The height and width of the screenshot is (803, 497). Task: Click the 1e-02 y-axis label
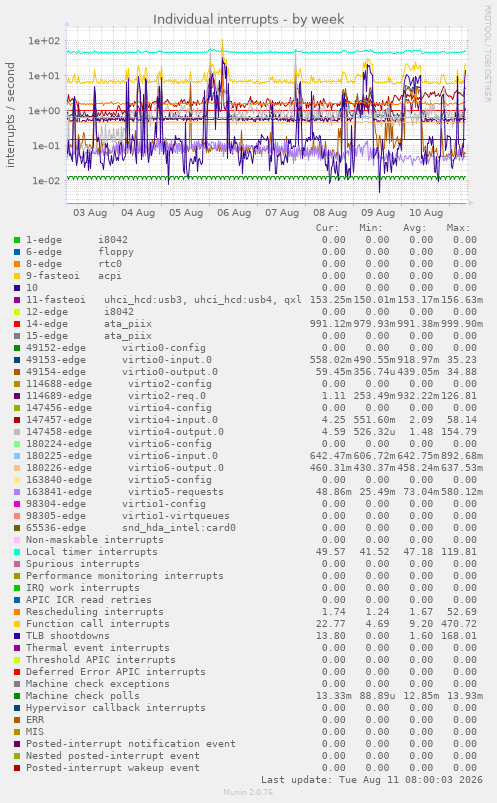click(x=46, y=181)
